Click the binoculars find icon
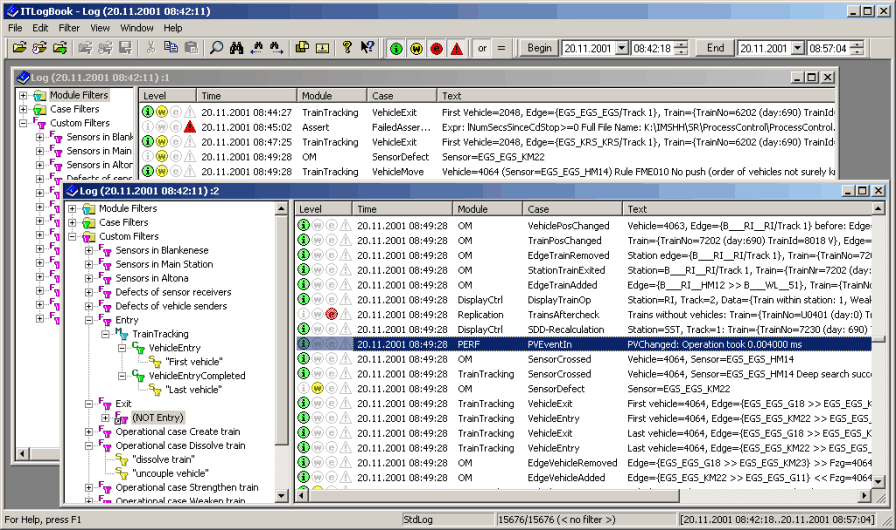 click(x=236, y=48)
